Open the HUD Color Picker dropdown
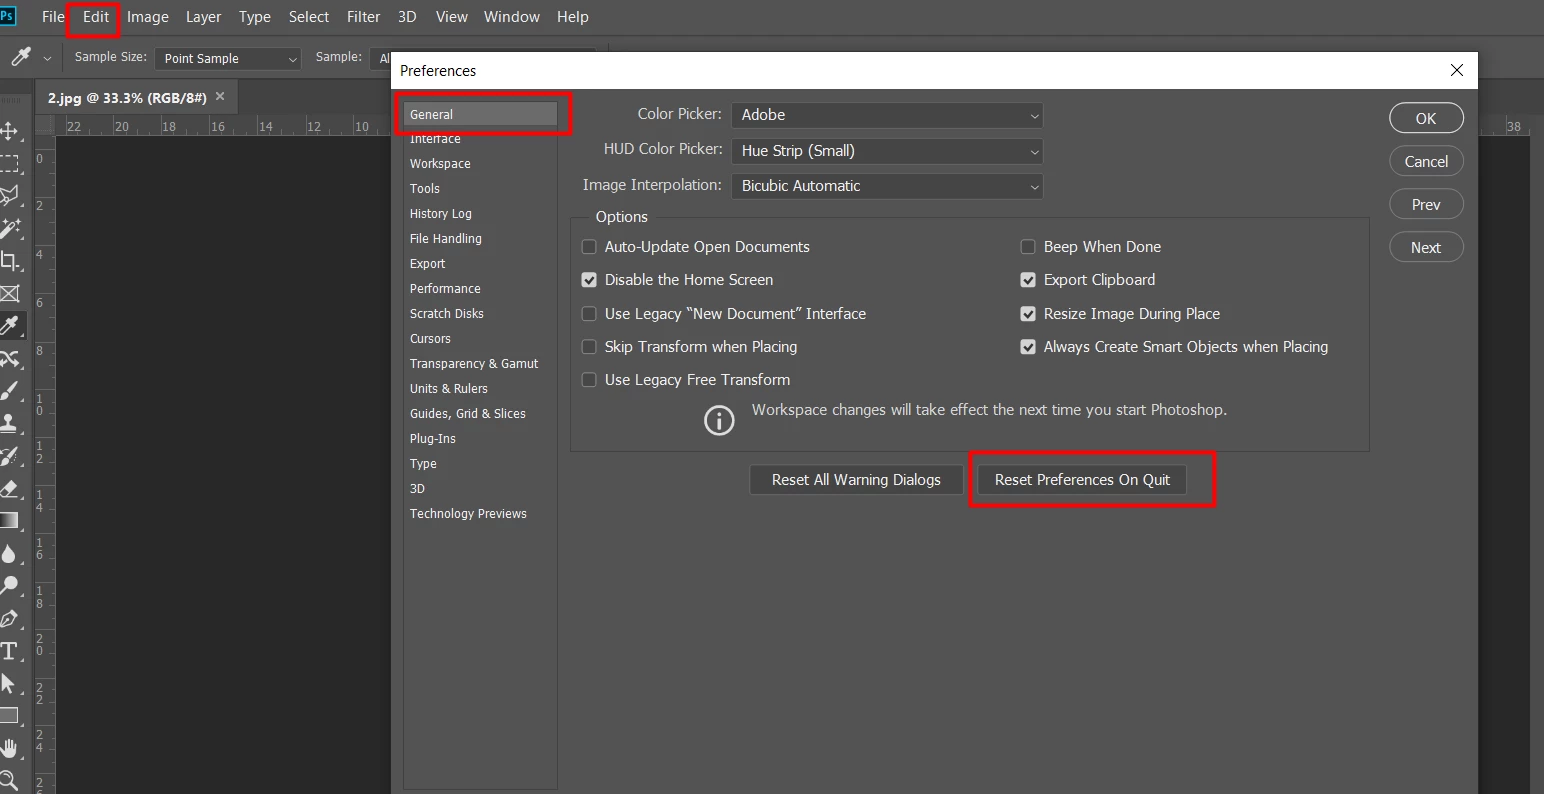Viewport: 1544px width, 794px height. [x=887, y=151]
